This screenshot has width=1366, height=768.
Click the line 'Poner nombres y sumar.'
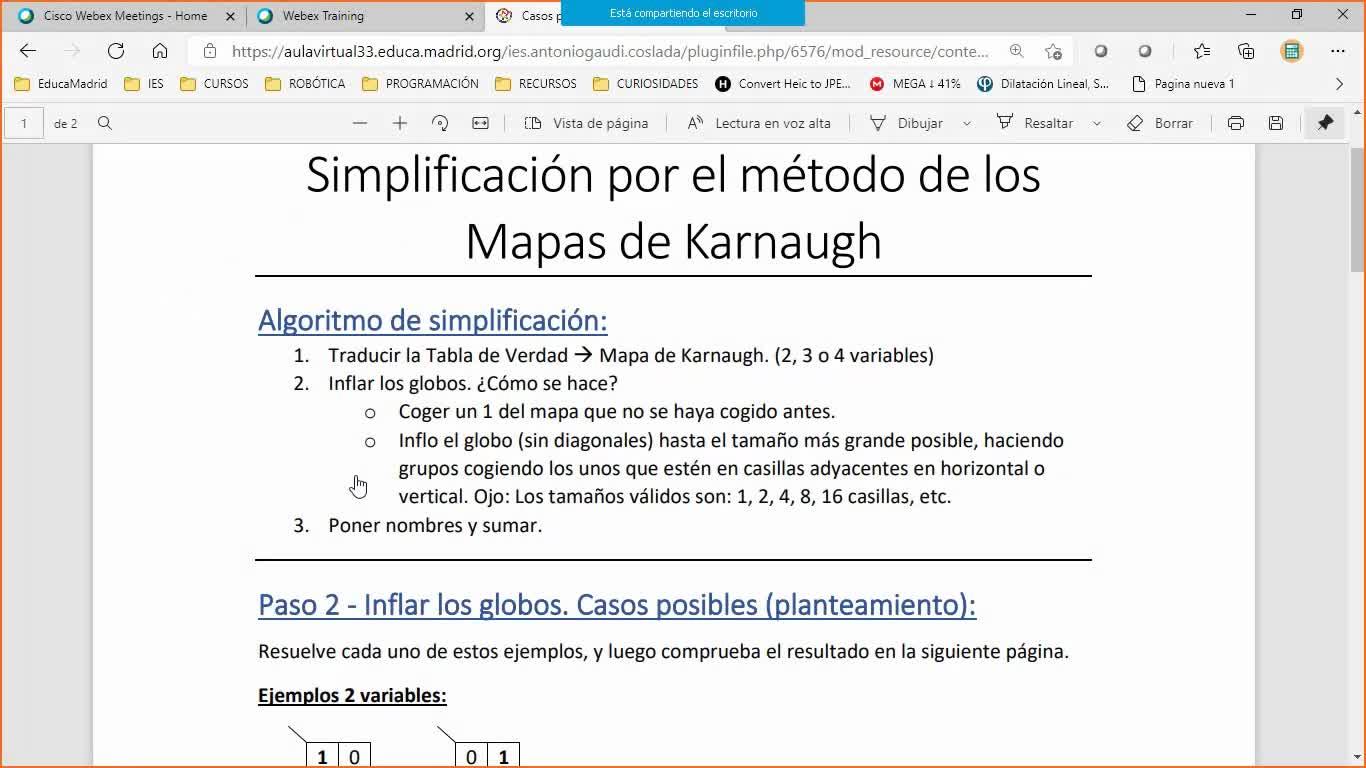point(435,525)
